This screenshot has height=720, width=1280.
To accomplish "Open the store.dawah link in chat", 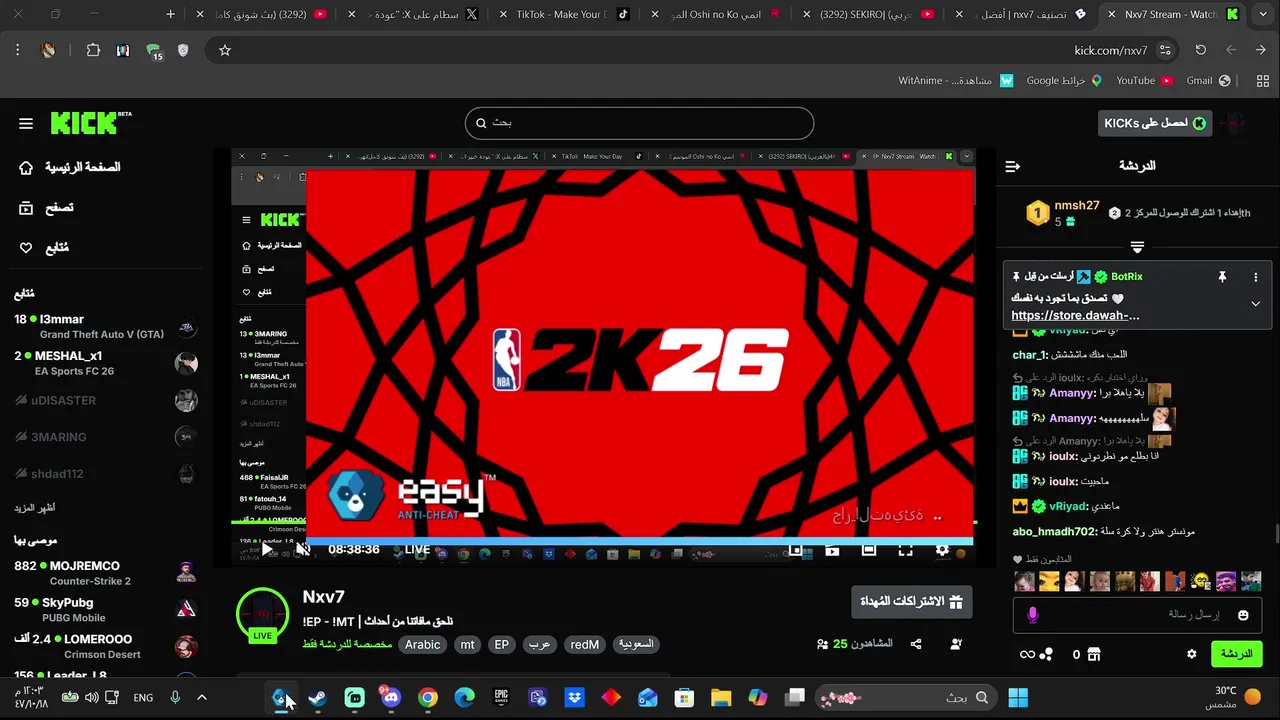I will [x=1075, y=316].
